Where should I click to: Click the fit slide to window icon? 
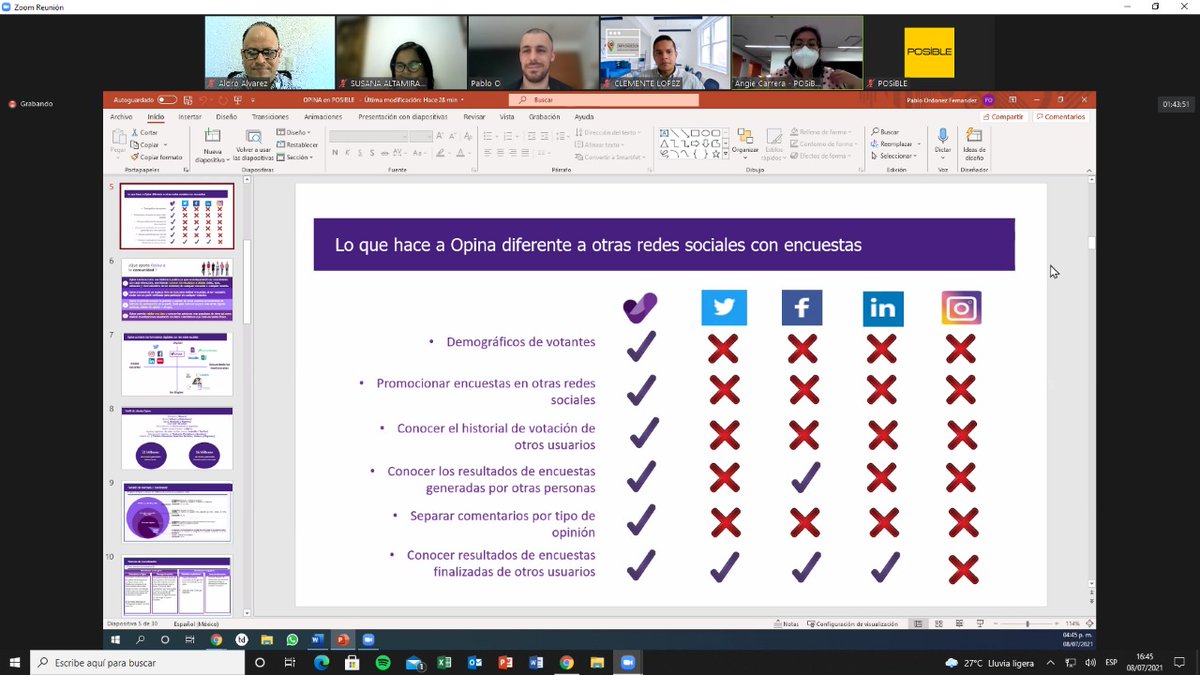[1089, 624]
